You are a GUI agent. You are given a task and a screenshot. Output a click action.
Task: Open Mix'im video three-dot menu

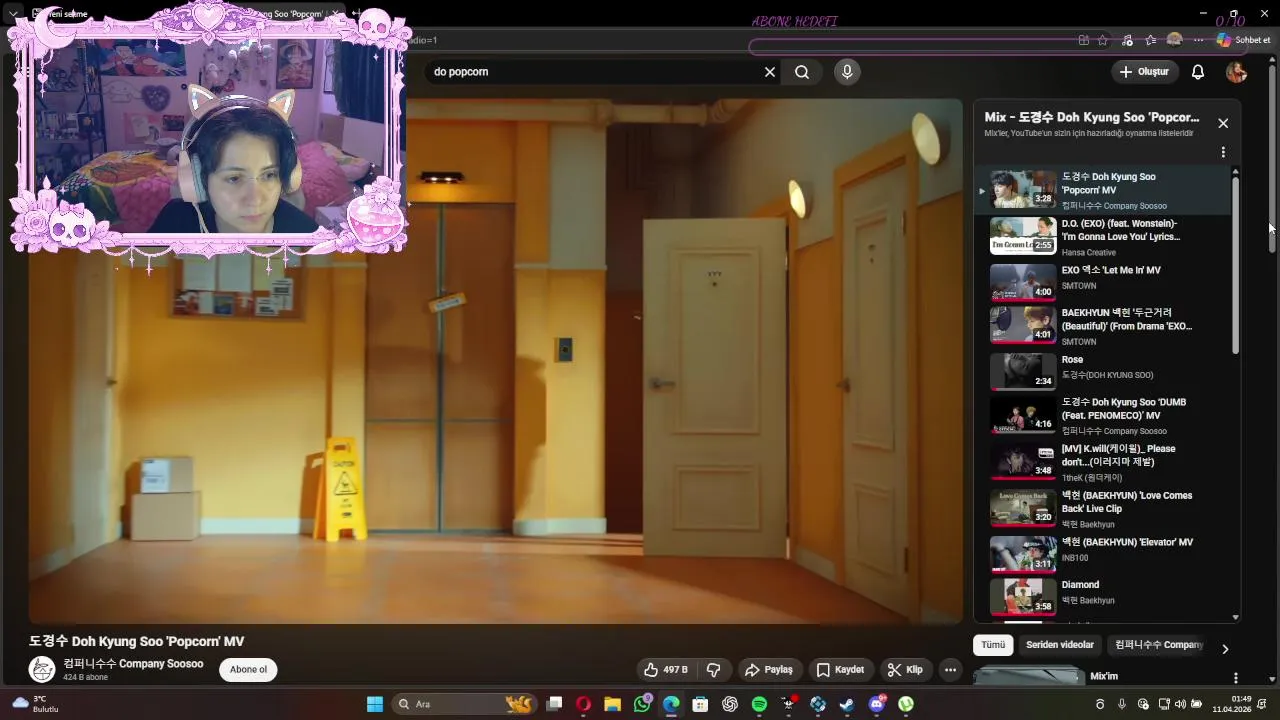[1235, 678]
